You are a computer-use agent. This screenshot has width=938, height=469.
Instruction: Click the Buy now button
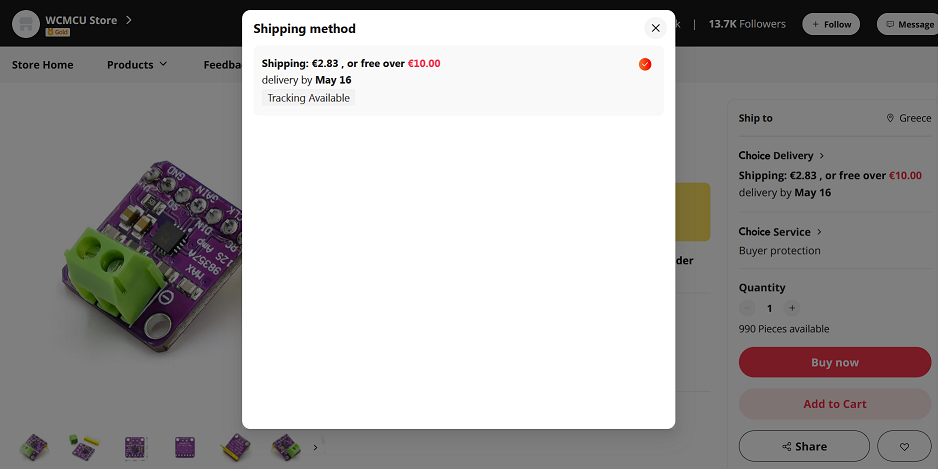click(x=835, y=362)
